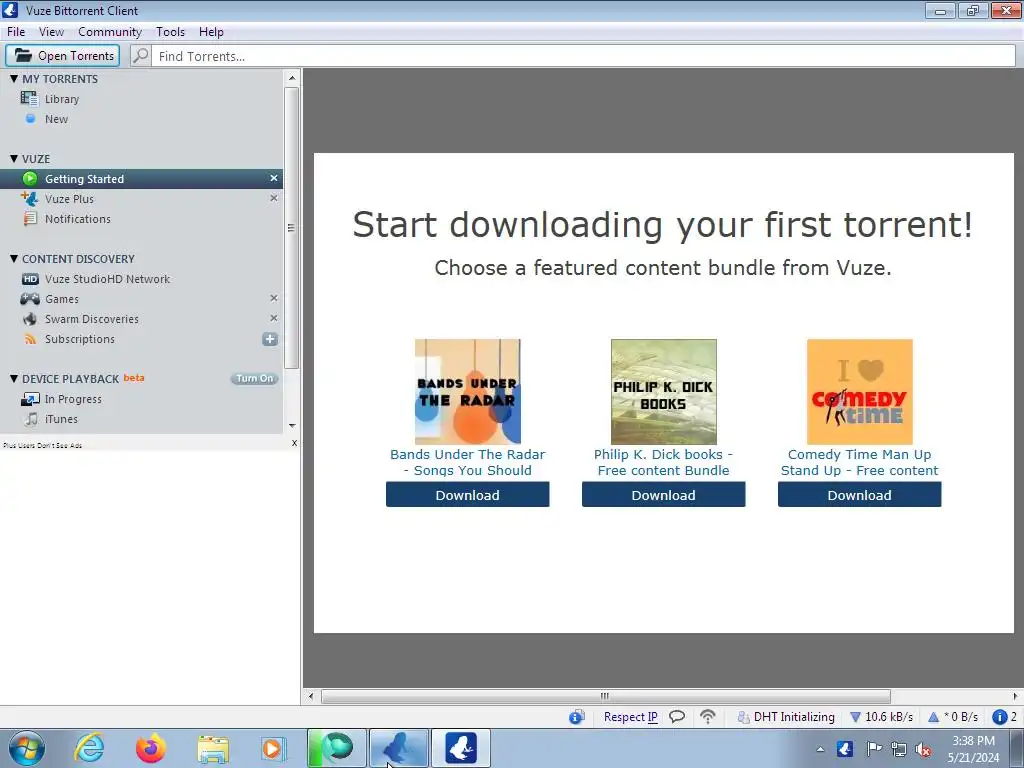This screenshot has width=1024, height=768.
Task: Click Vuze frog icon in system tray
Action: [844, 749]
